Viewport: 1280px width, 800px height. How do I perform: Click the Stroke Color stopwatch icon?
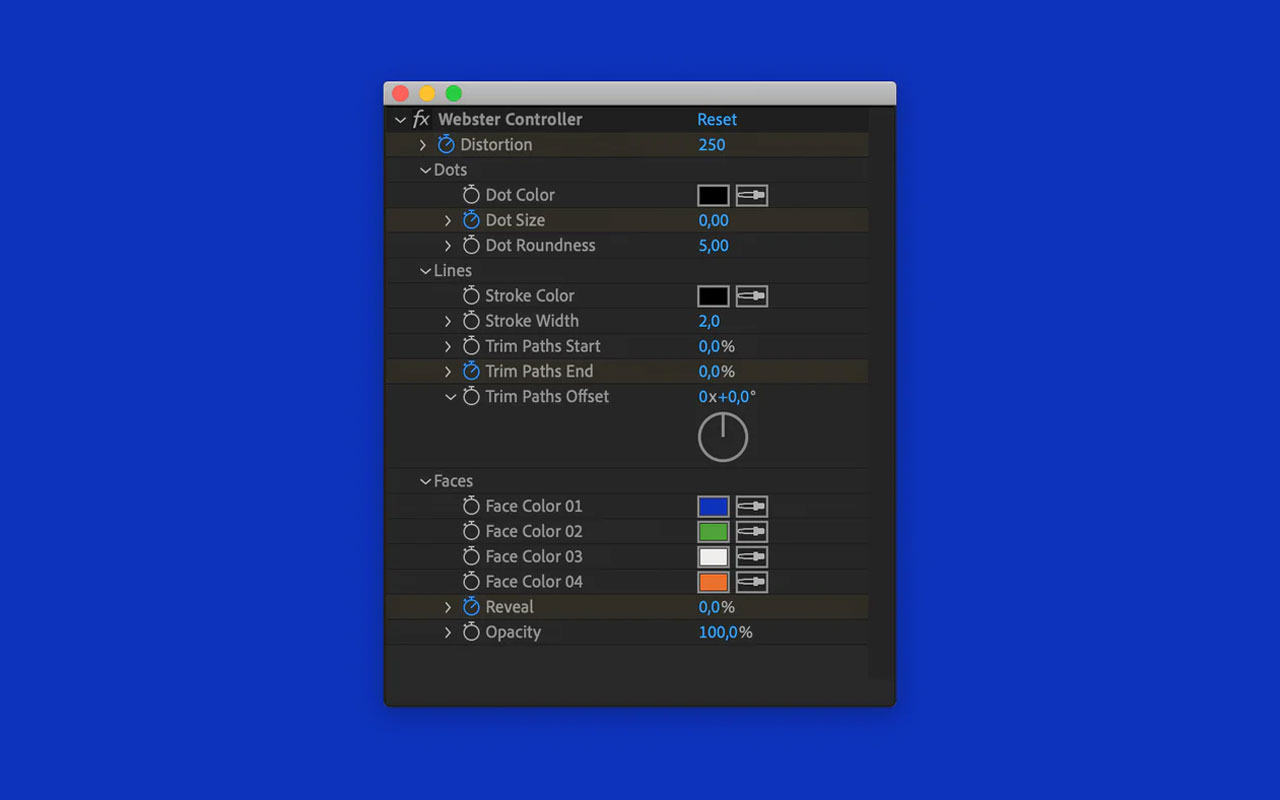[x=470, y=295]
